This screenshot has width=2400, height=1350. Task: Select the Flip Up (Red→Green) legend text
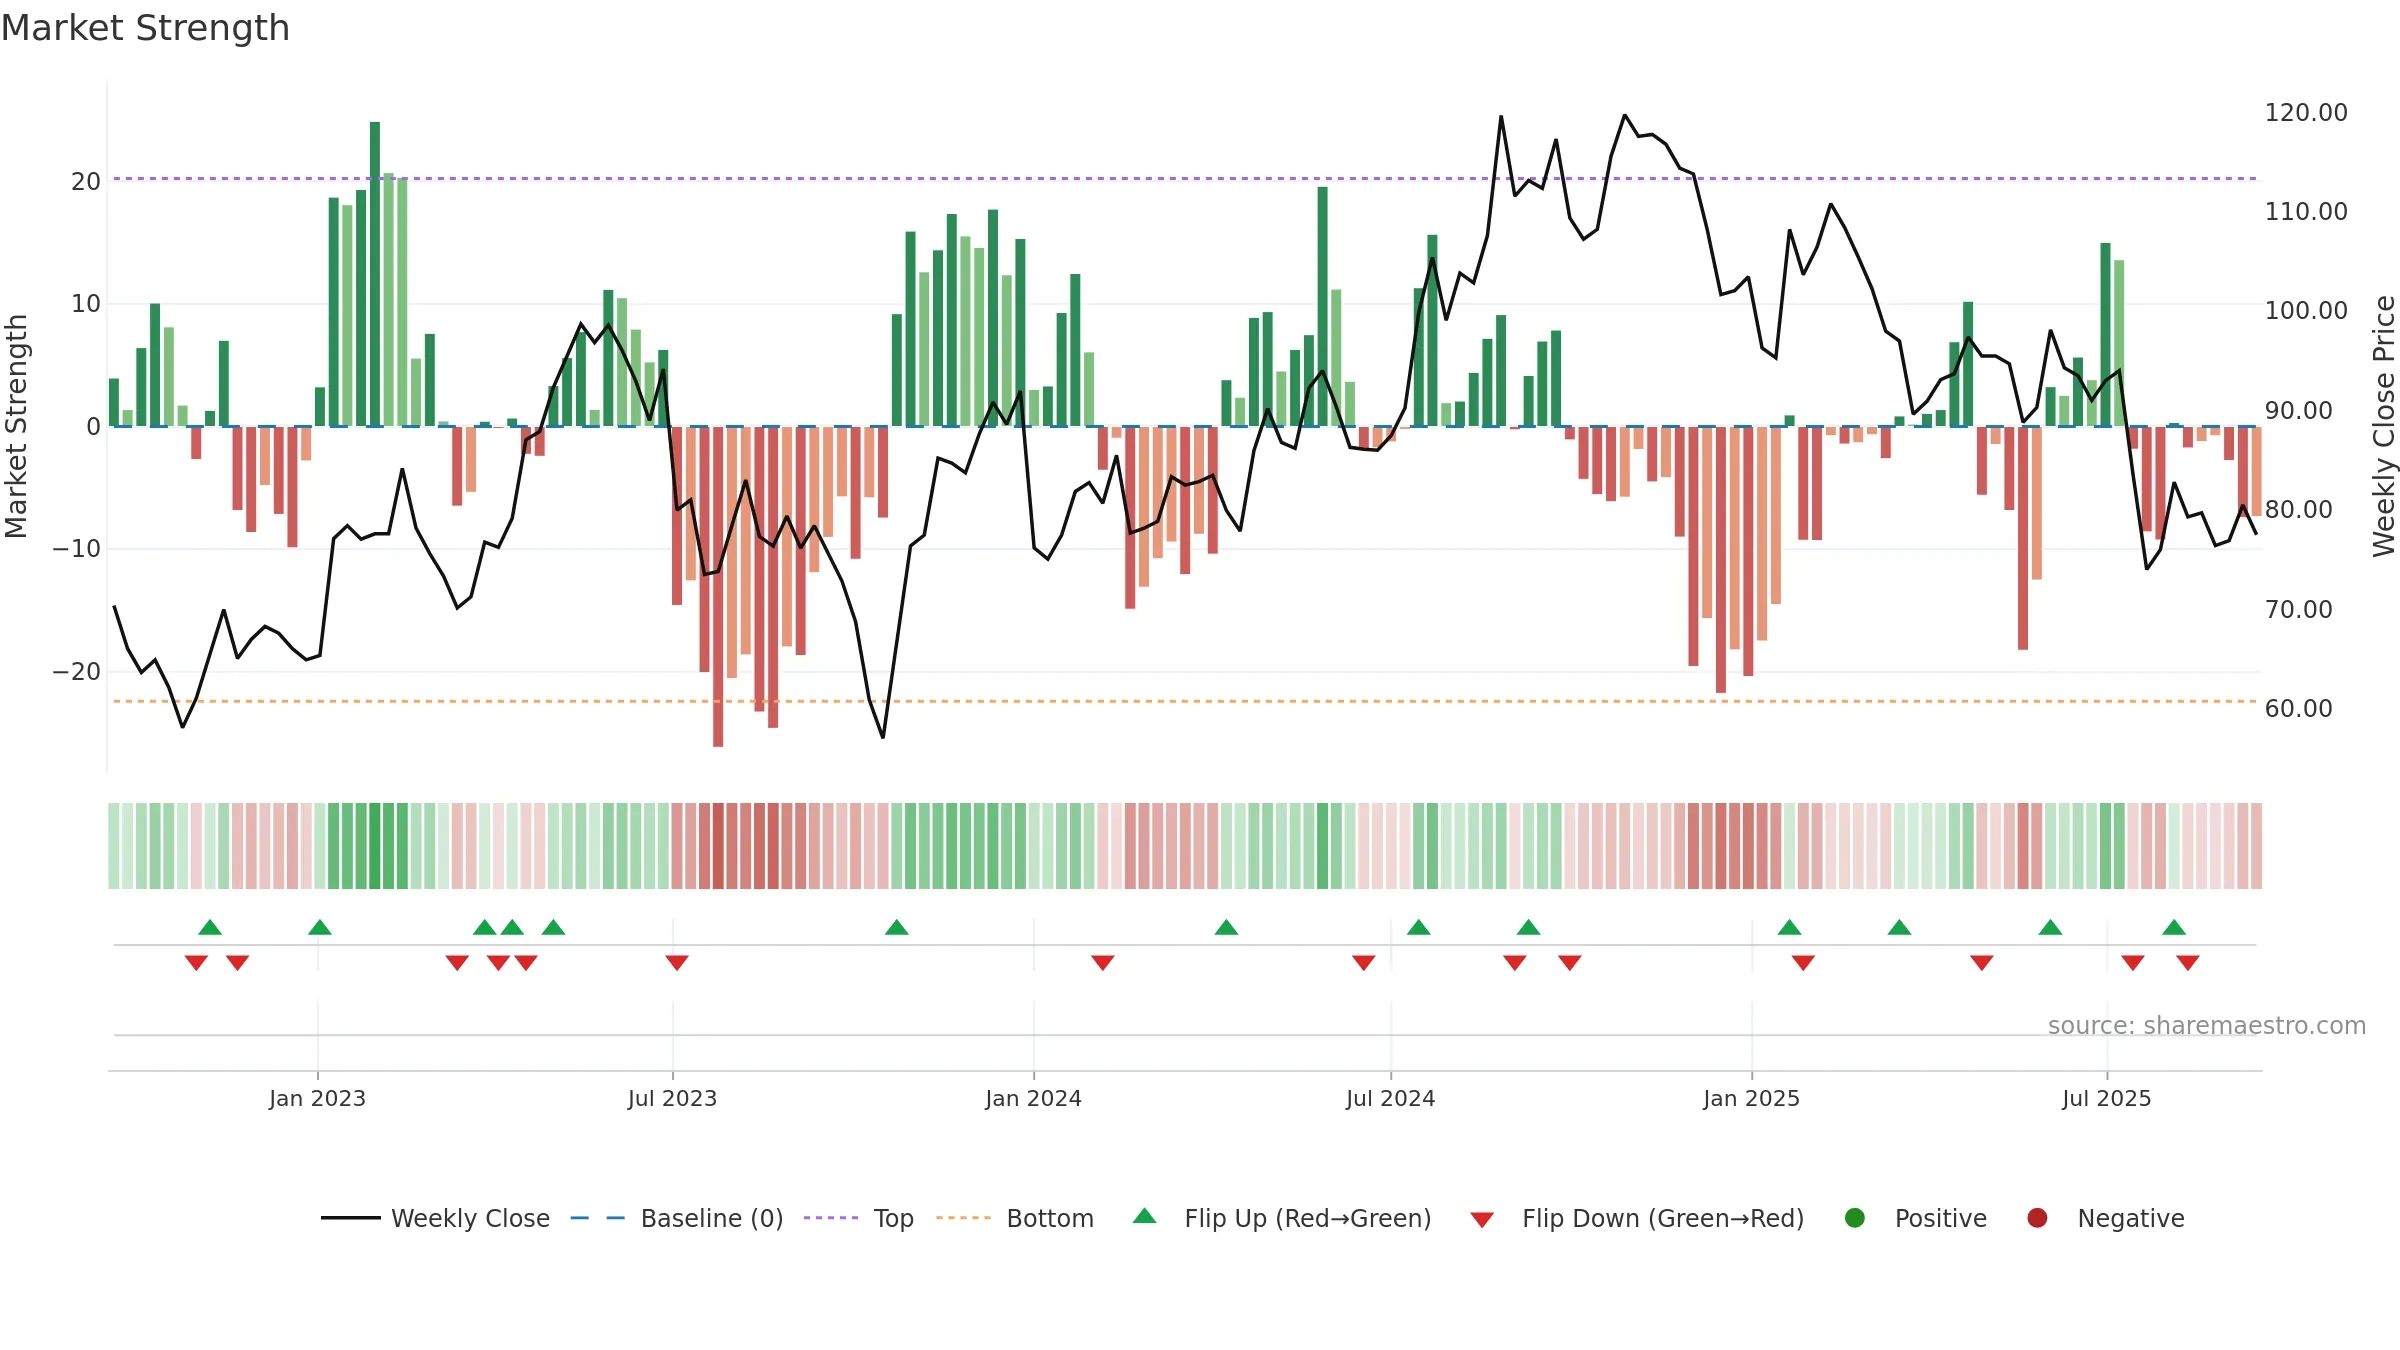(1308, 1219)
